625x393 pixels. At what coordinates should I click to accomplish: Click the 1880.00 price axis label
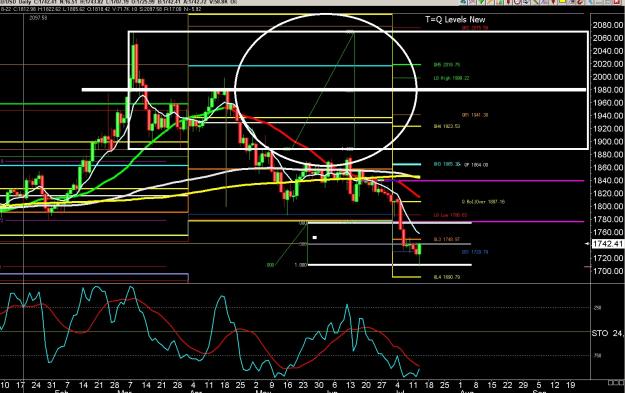click(608, 155)
